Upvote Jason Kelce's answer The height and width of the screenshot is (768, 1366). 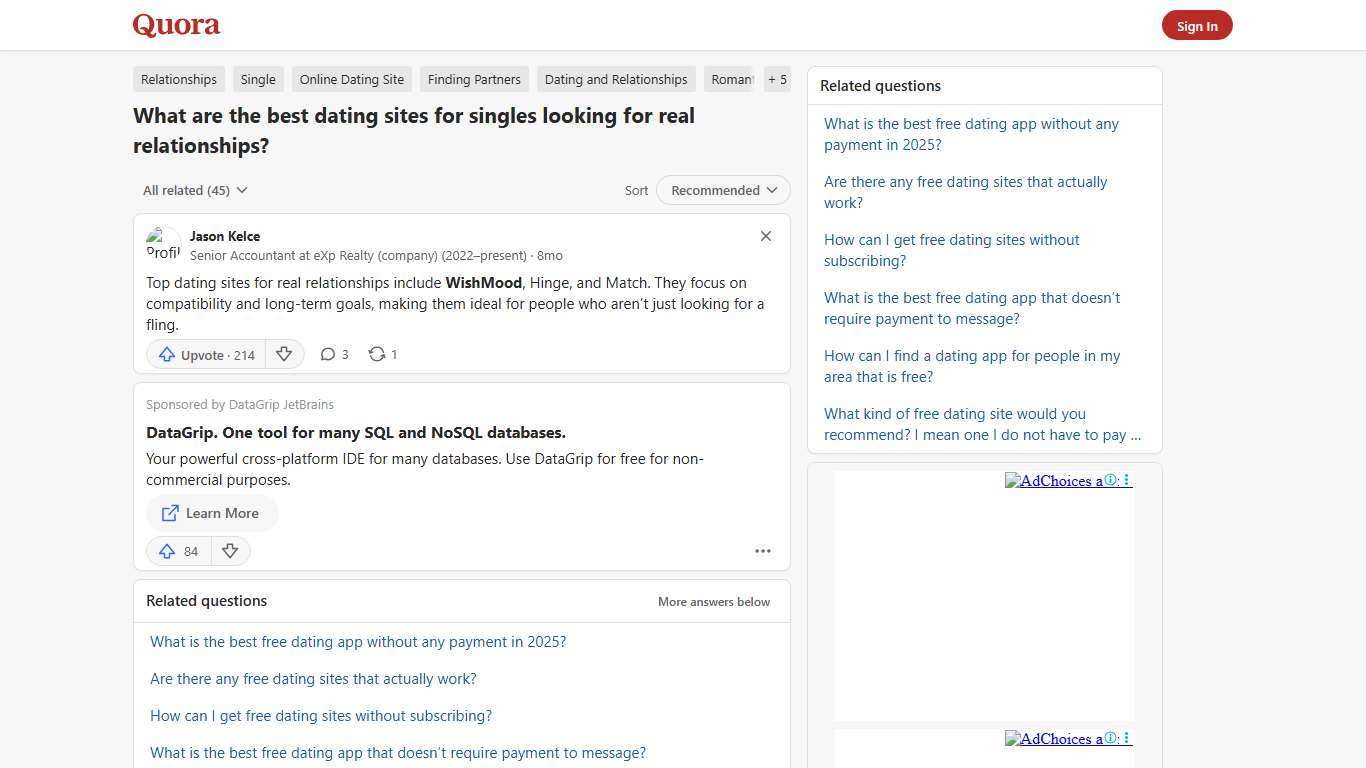pos(204,354)
